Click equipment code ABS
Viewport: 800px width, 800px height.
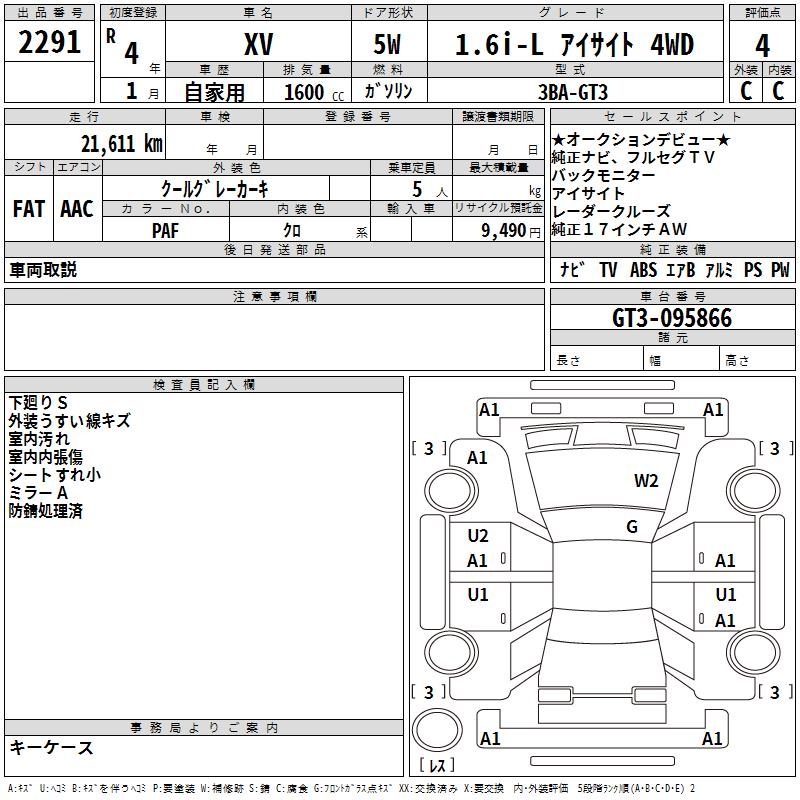tap(643, 269)
